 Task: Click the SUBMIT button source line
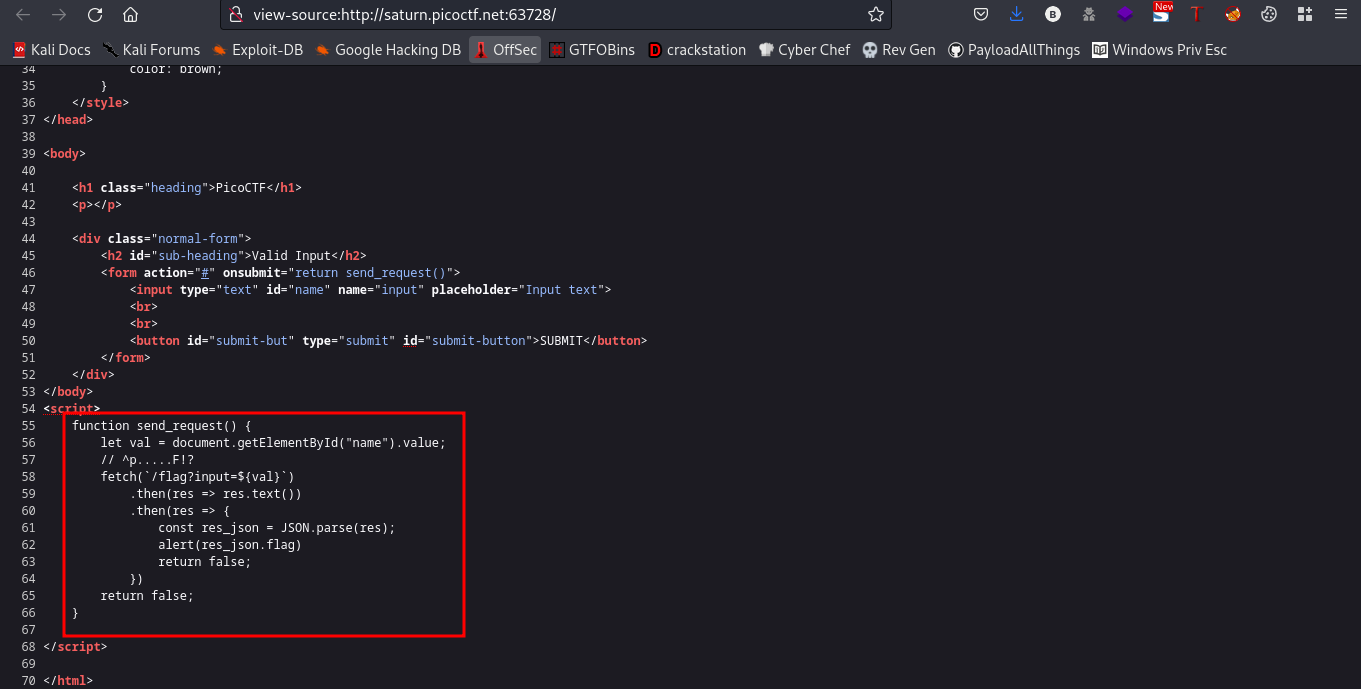coord(388,341)
